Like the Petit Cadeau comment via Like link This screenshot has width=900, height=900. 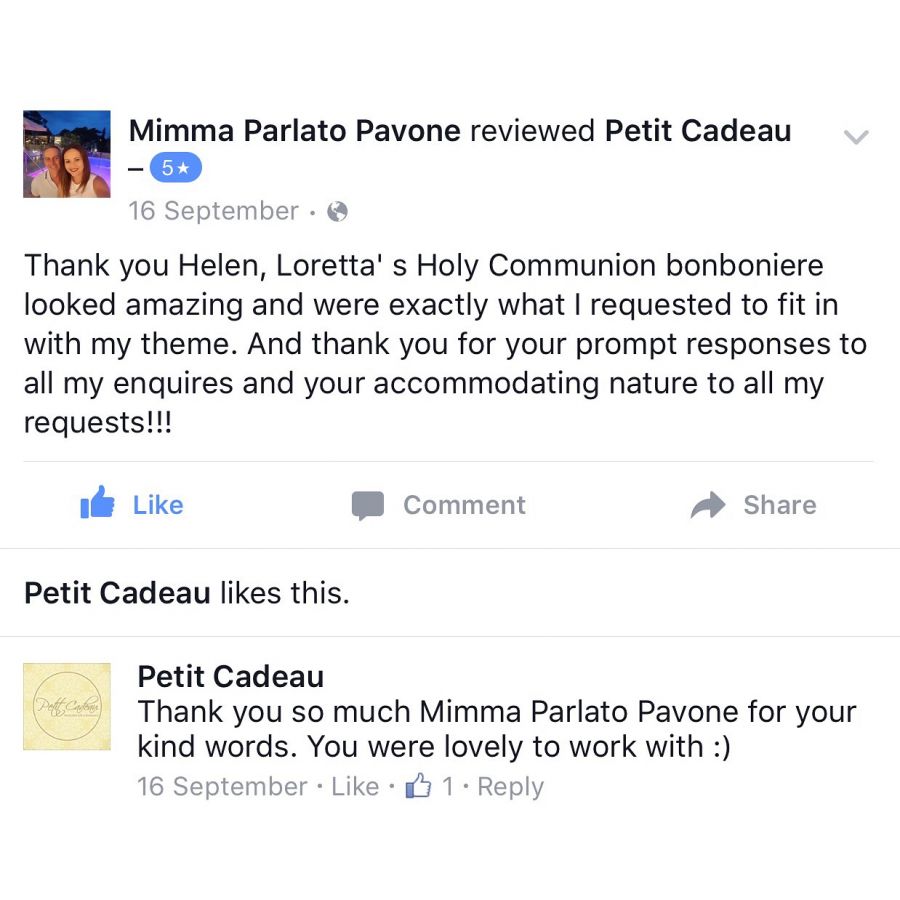coord(355,787)
